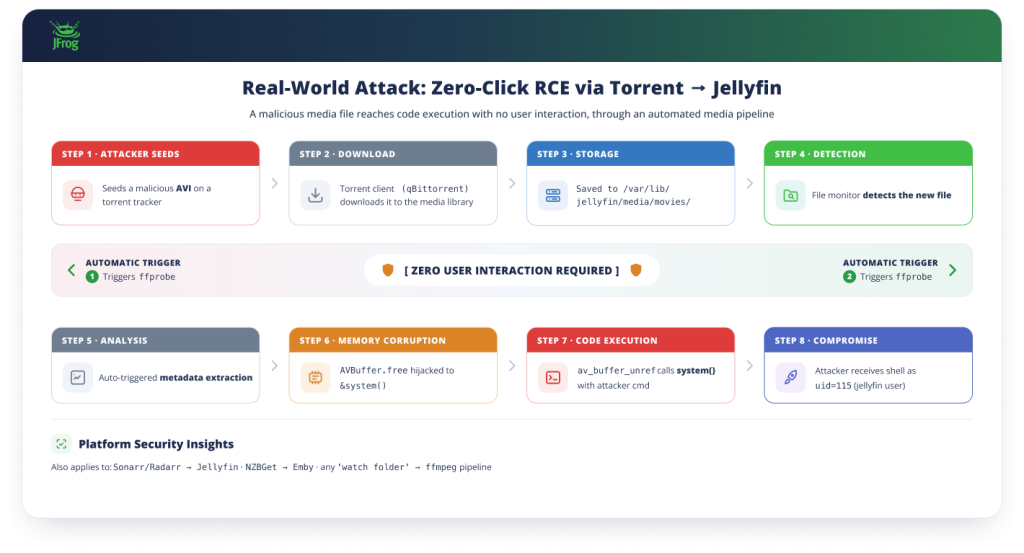Screen dimensions: 1024x553
Task: Click the left AUTOMATIC TRIGGER label
Action: 133,262
